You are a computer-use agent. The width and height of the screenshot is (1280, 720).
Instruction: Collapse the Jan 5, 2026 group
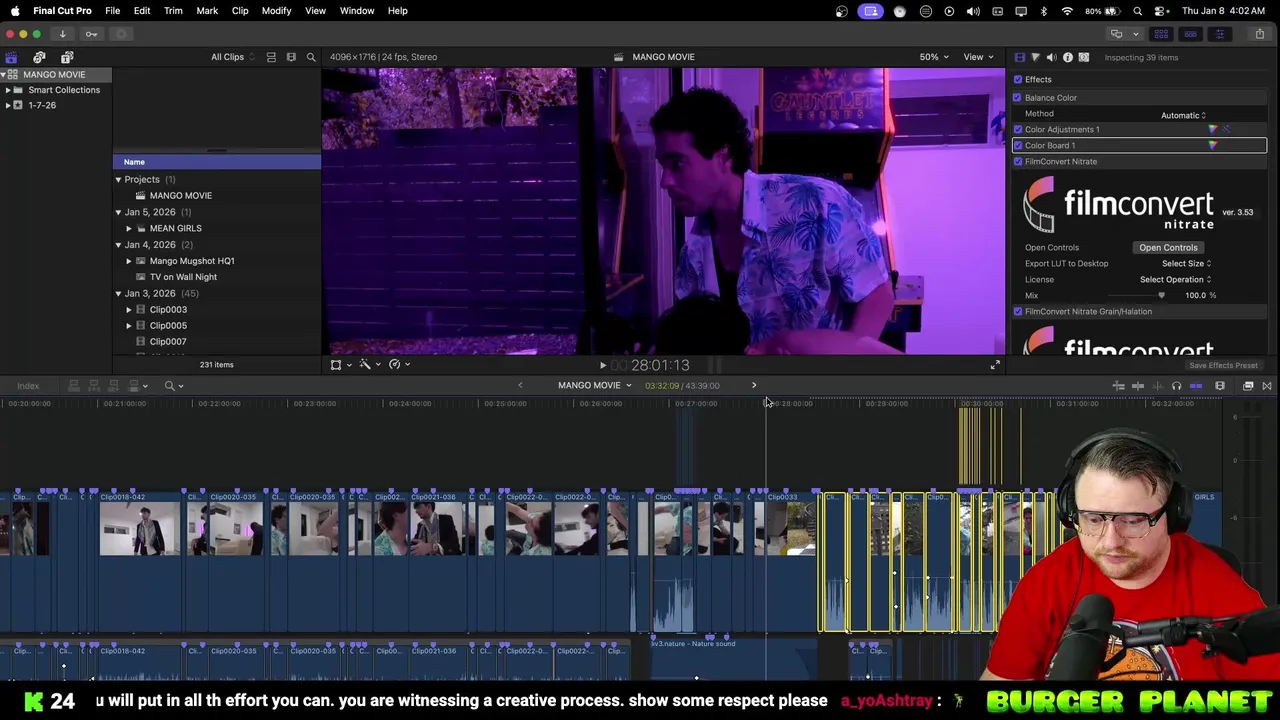pyautogui.click(x=118, y=212)
